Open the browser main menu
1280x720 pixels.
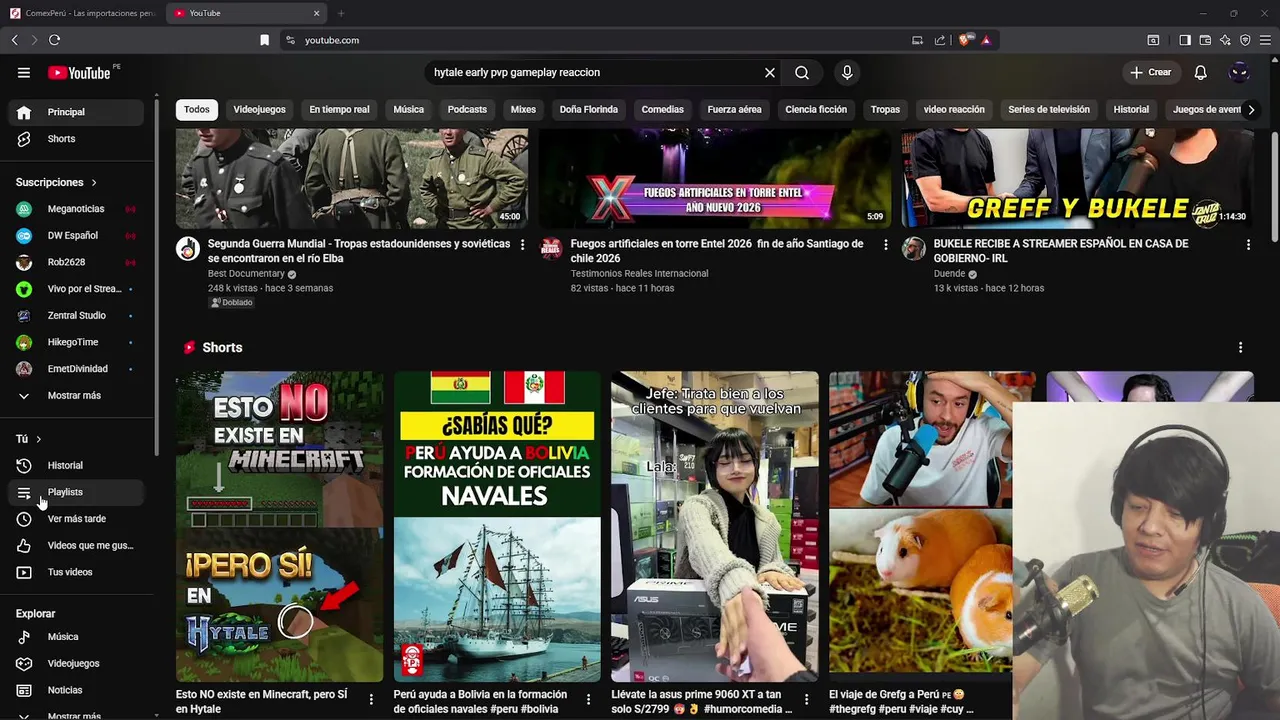click(1265, 40)
